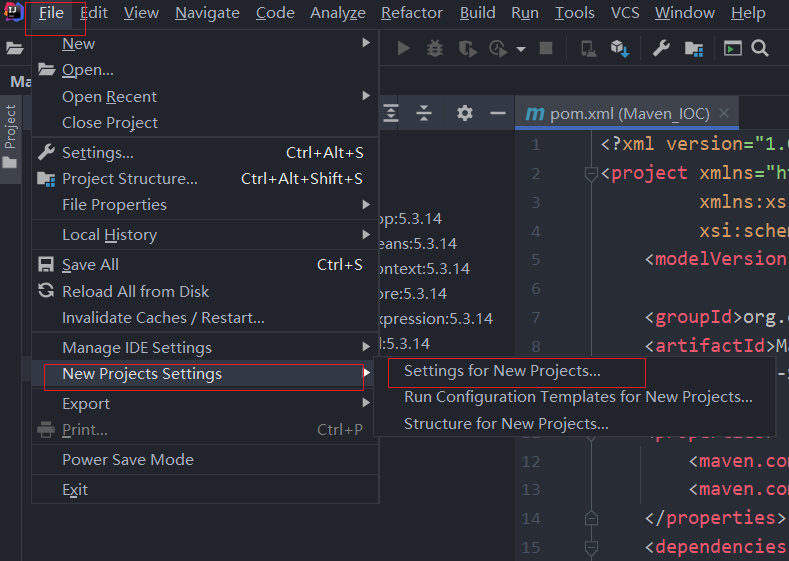Click the Debug bug icon
This screenshot has height=561, width=789.
pyautogui.click(x=435, y=48)
